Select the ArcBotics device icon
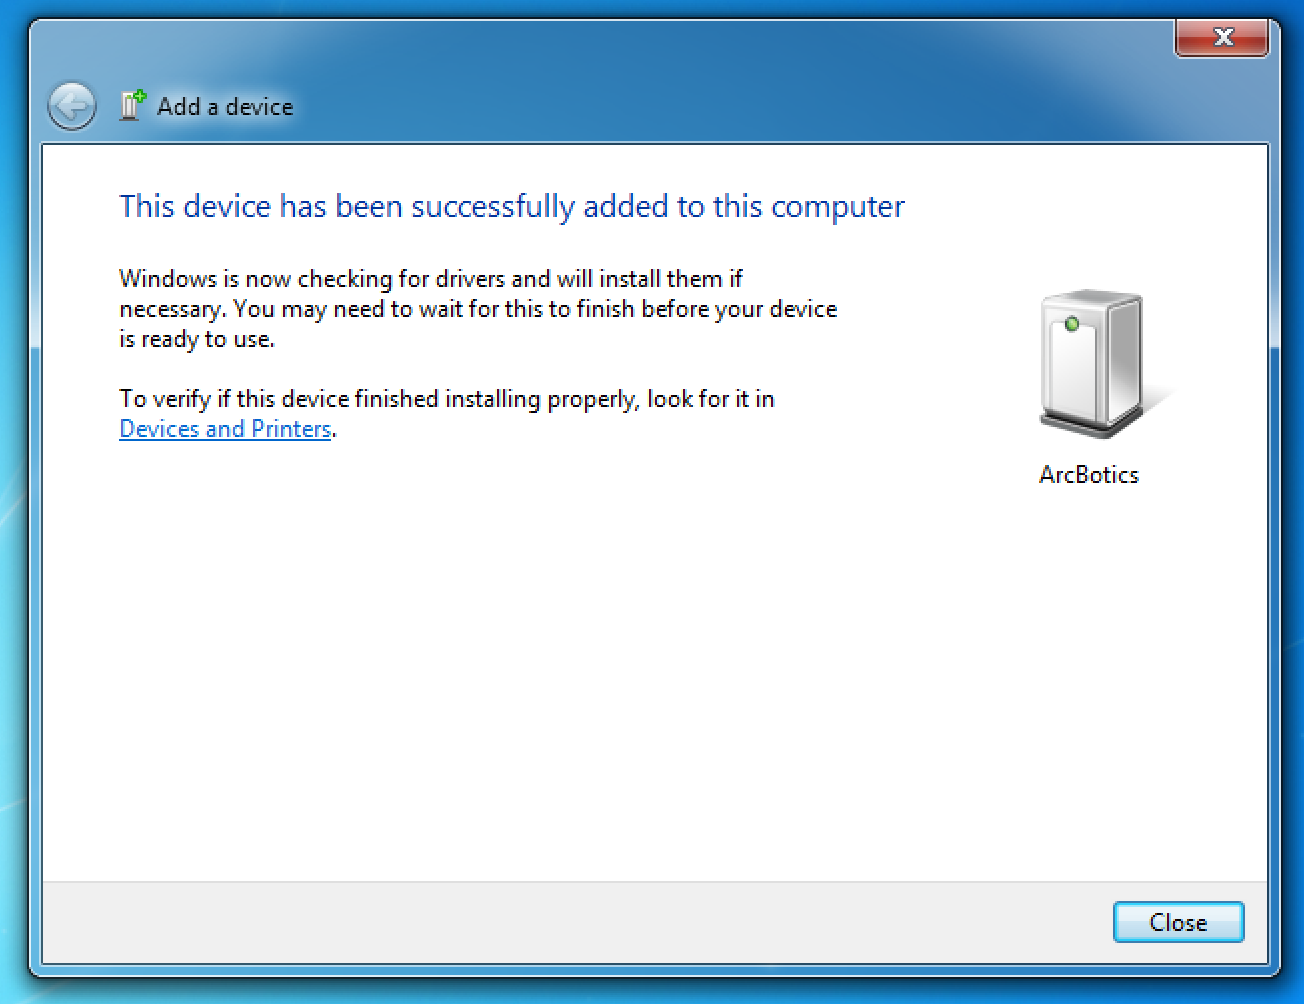This screenshot has width=1304, height=1004. pyautogui.click(x=1090, y=364)
